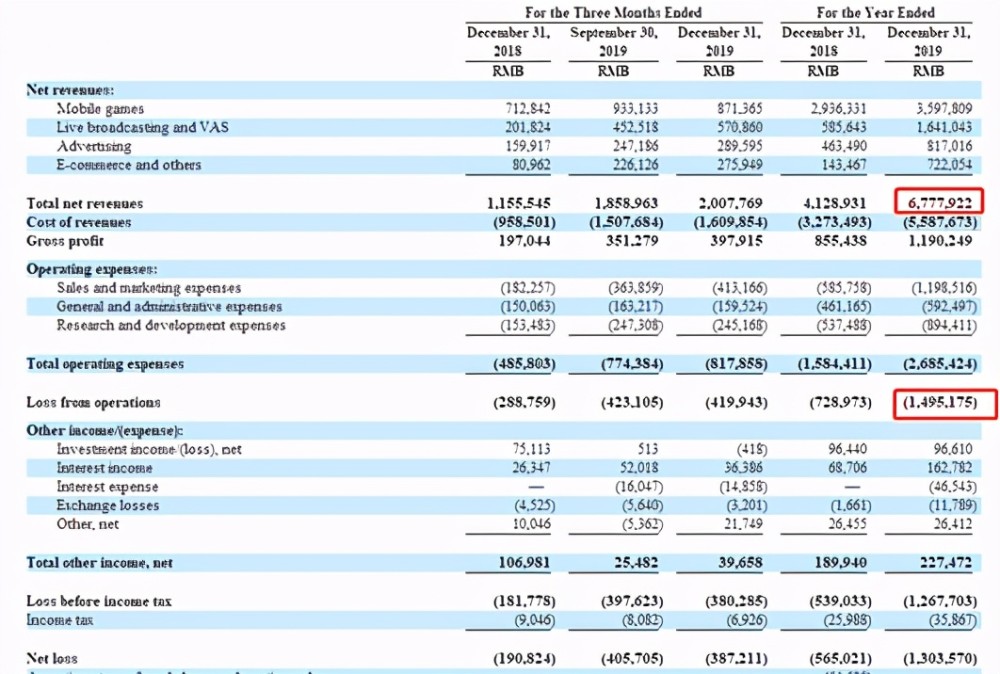Select the 'Exchange losses' row label
Screen dimensions: 1000x674
[108, 506]
